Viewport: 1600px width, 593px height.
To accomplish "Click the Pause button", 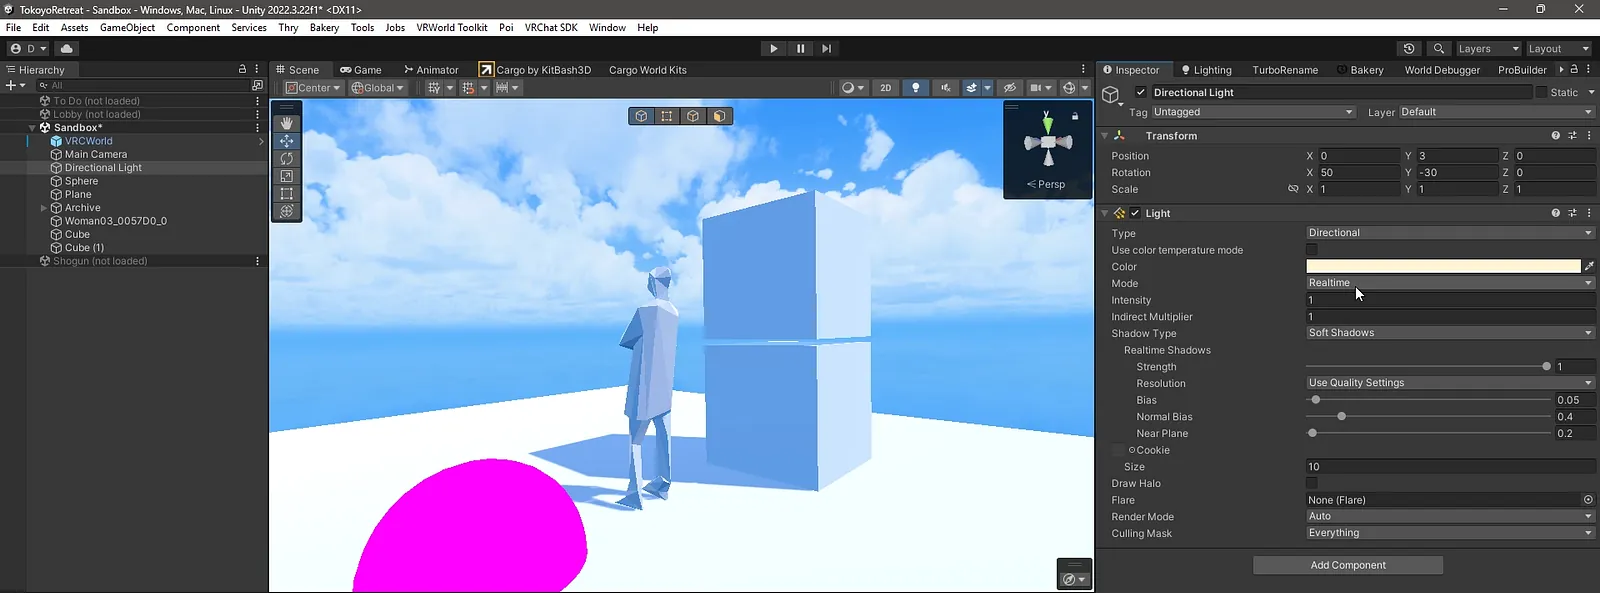I will pos(800,48).
